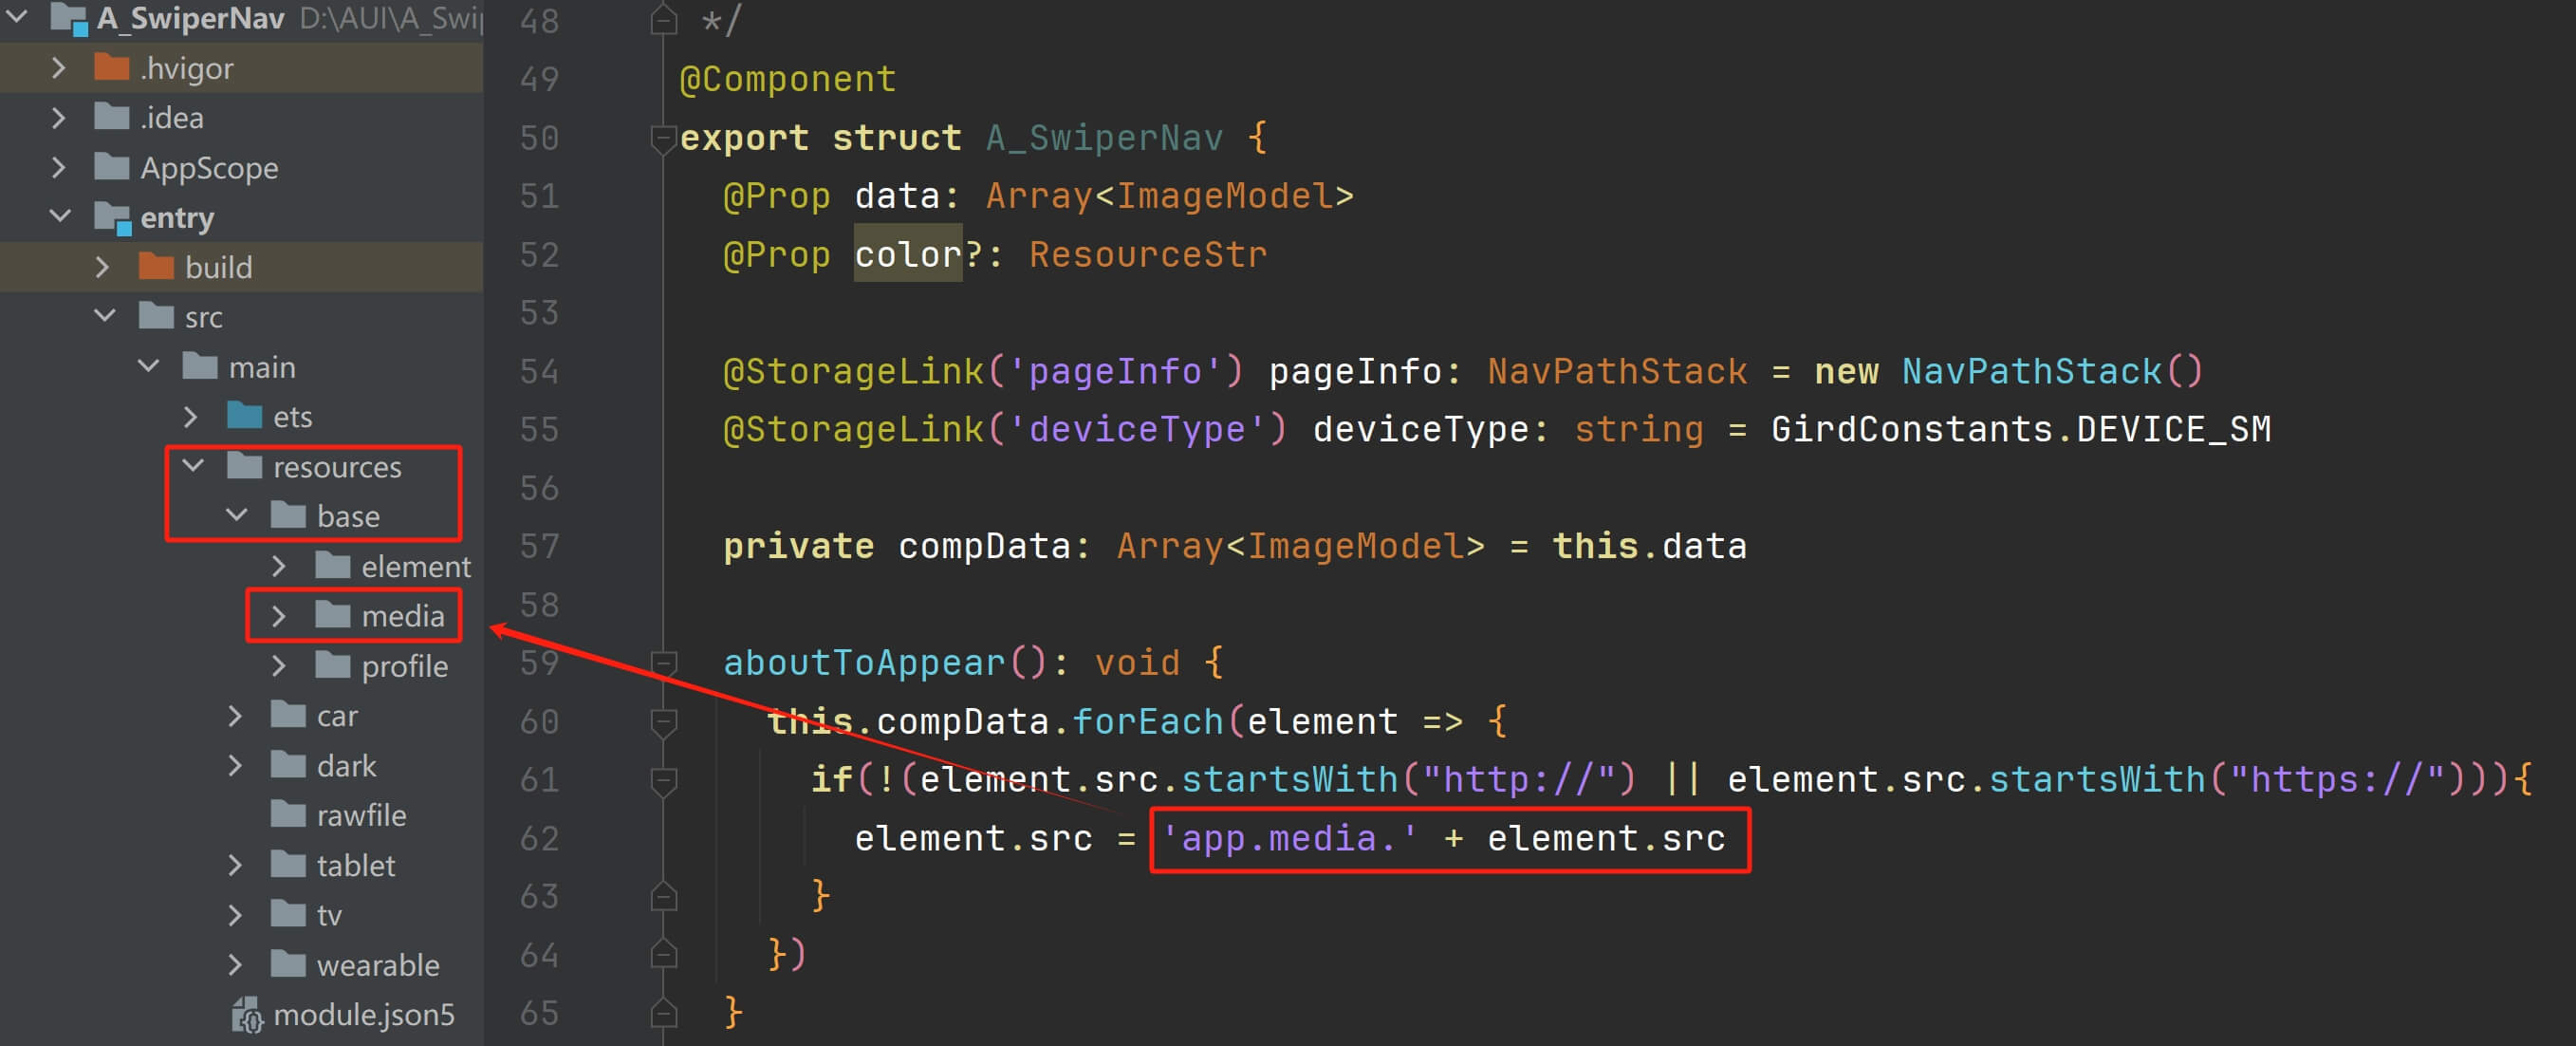This screenshot has height=1046, width=2576.
Task: Collapse the base folder
Action: (236, 516)
